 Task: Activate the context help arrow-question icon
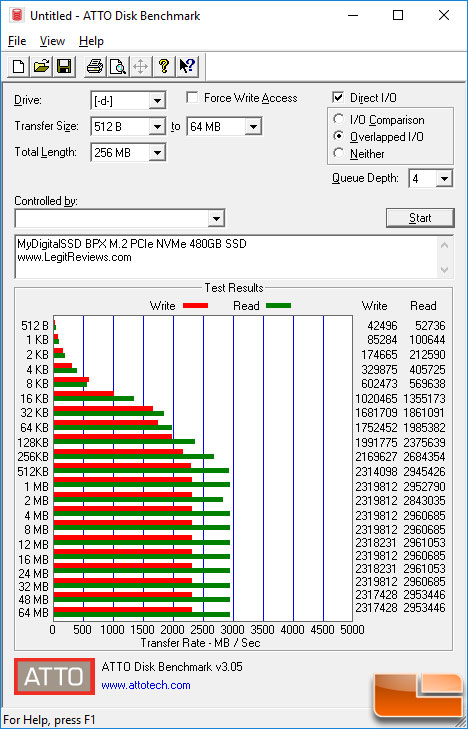187,67
